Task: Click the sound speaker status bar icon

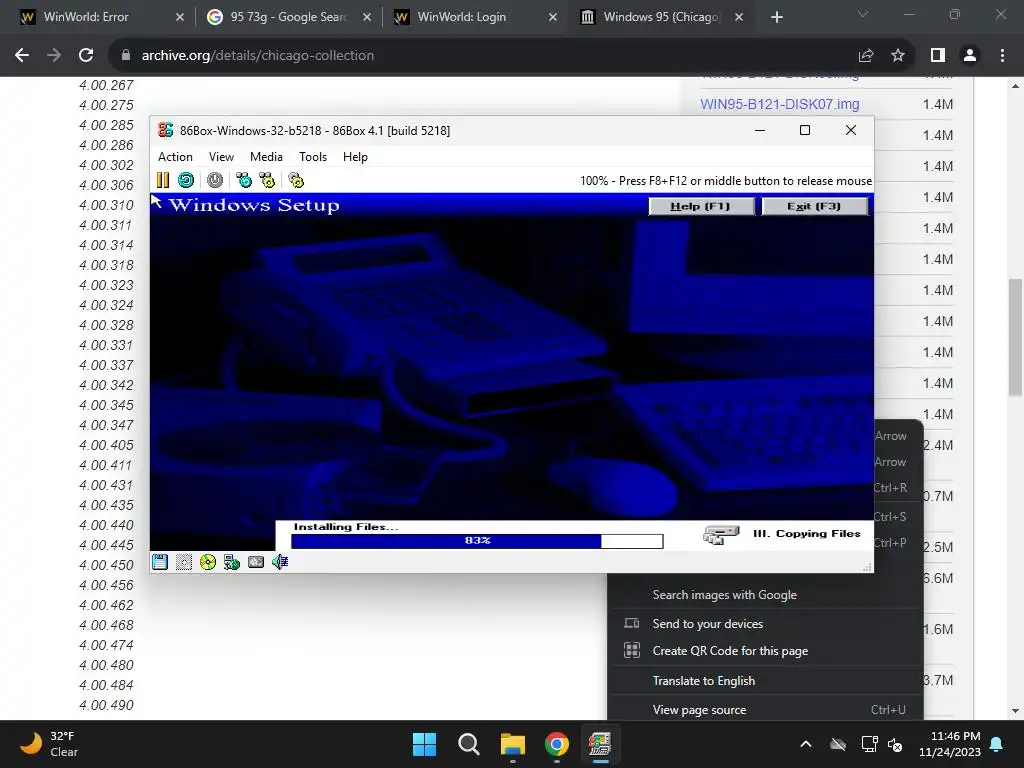Action: [x=280, y=562]
